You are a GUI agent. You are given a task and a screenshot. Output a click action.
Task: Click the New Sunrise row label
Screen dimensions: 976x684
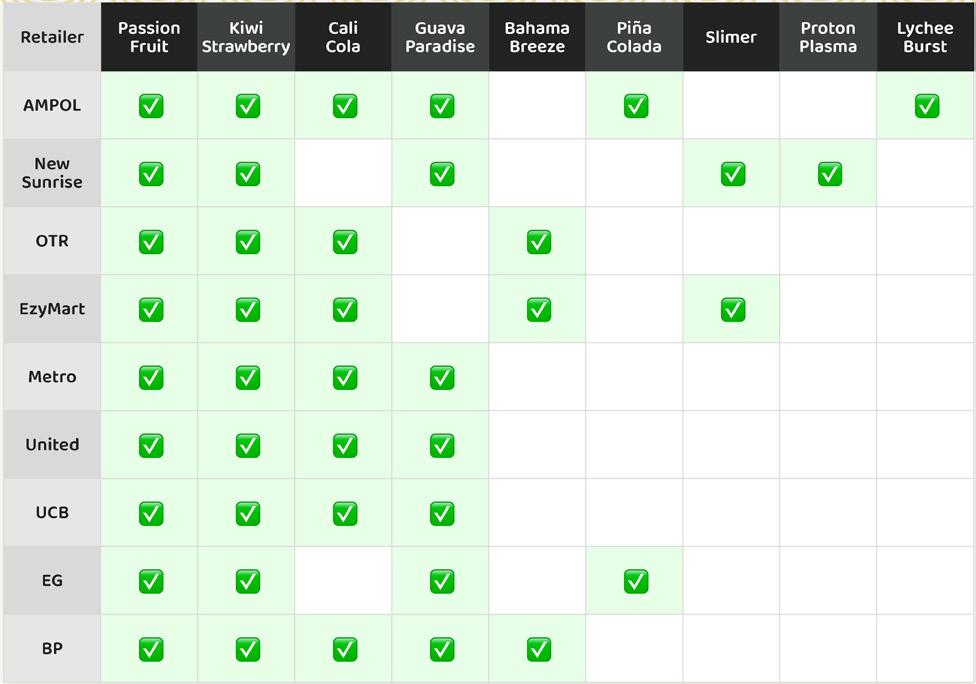point(52,173)
